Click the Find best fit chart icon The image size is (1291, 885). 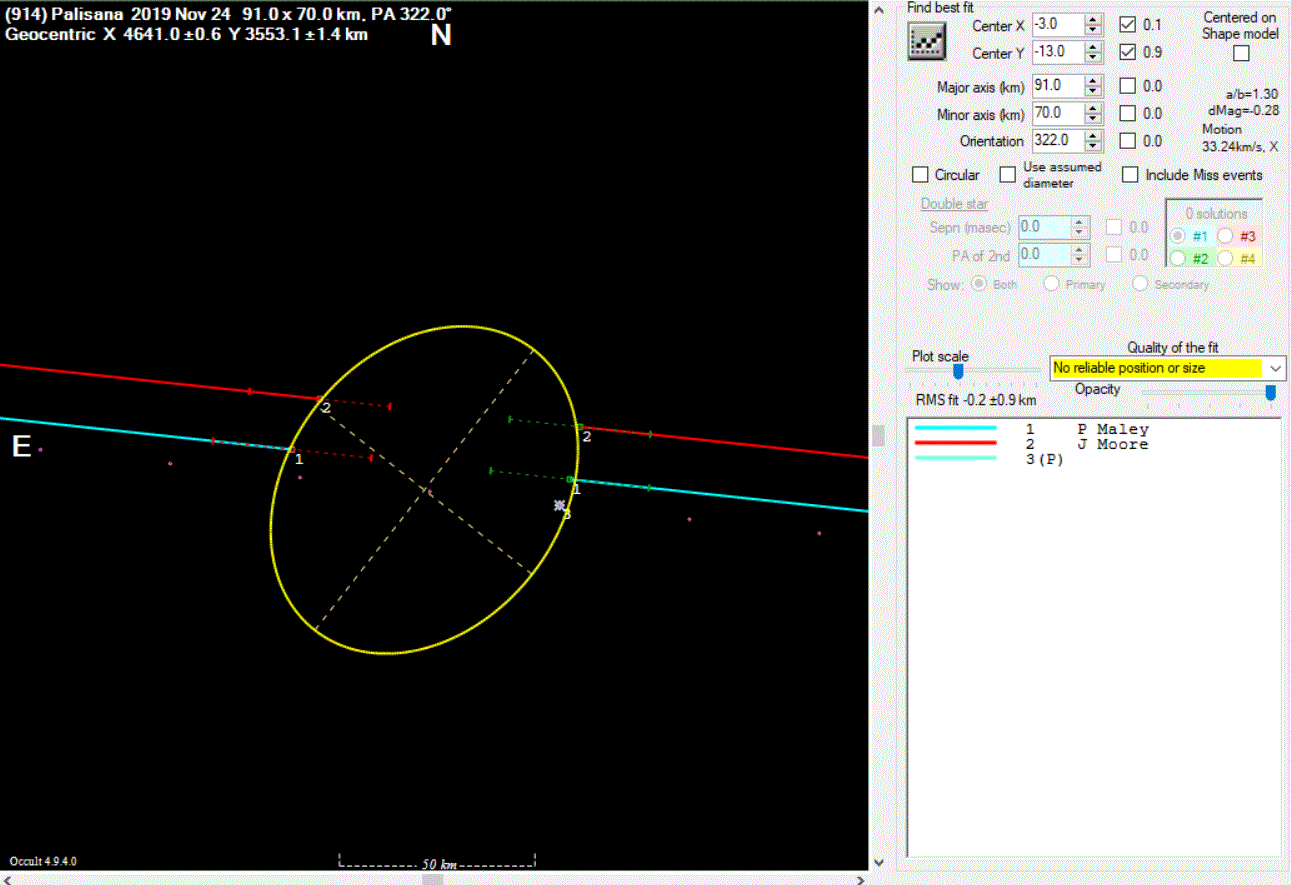coord(926,41)
